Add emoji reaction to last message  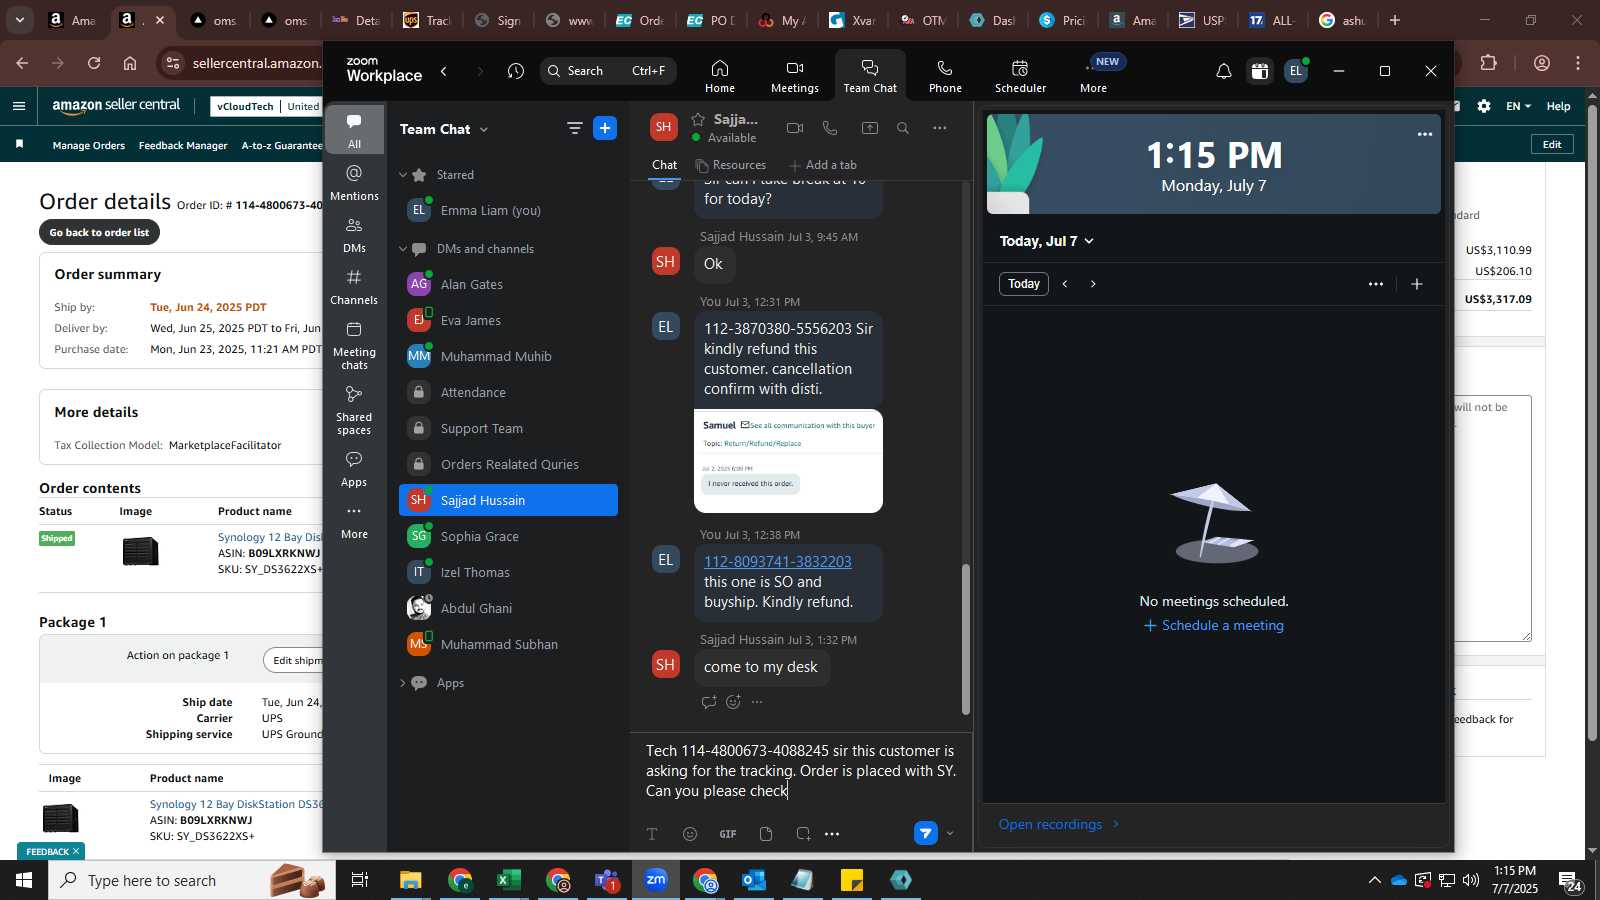point(733,702)
